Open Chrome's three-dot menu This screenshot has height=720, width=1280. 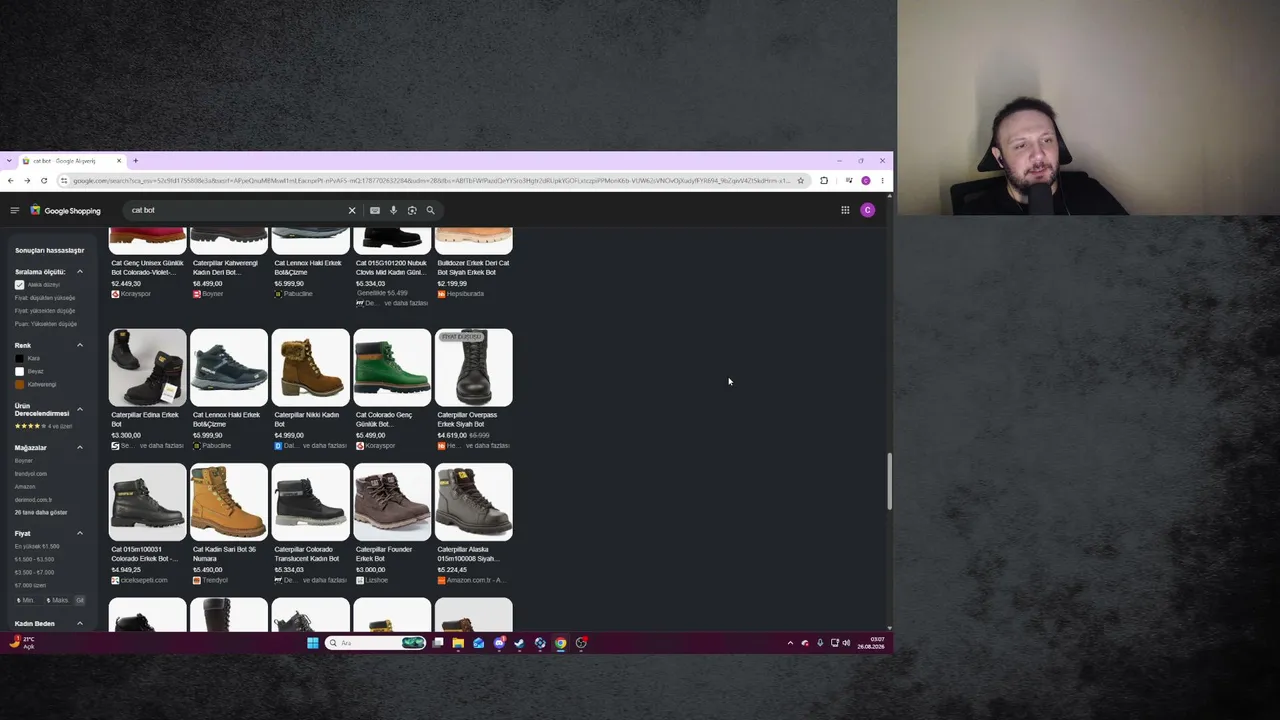(882, 181)
